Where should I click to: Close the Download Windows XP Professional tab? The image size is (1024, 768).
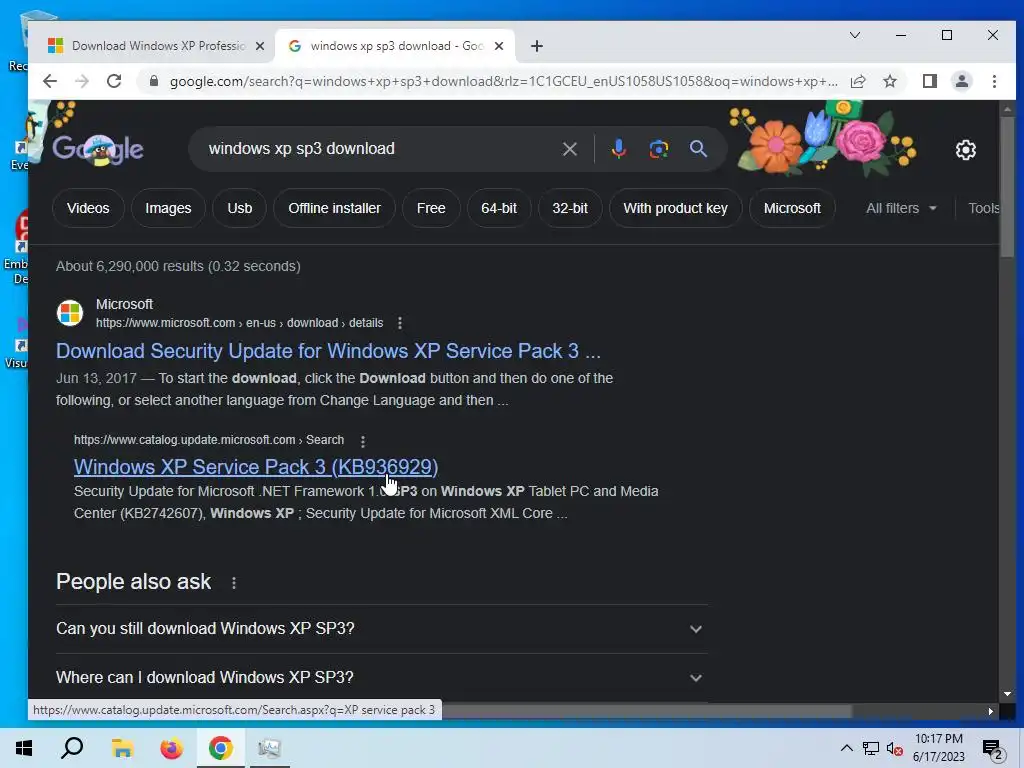[x=260, y=46]
